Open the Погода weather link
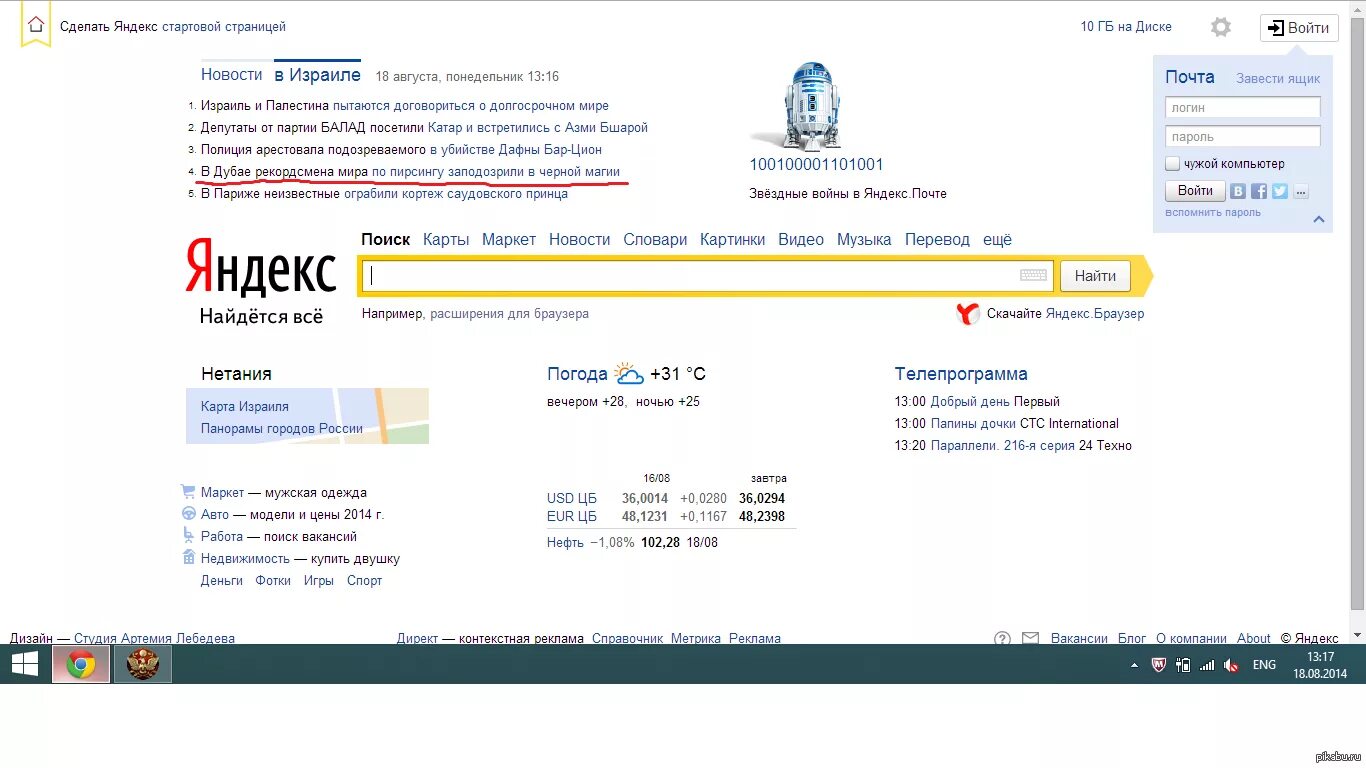 point(577,374)
